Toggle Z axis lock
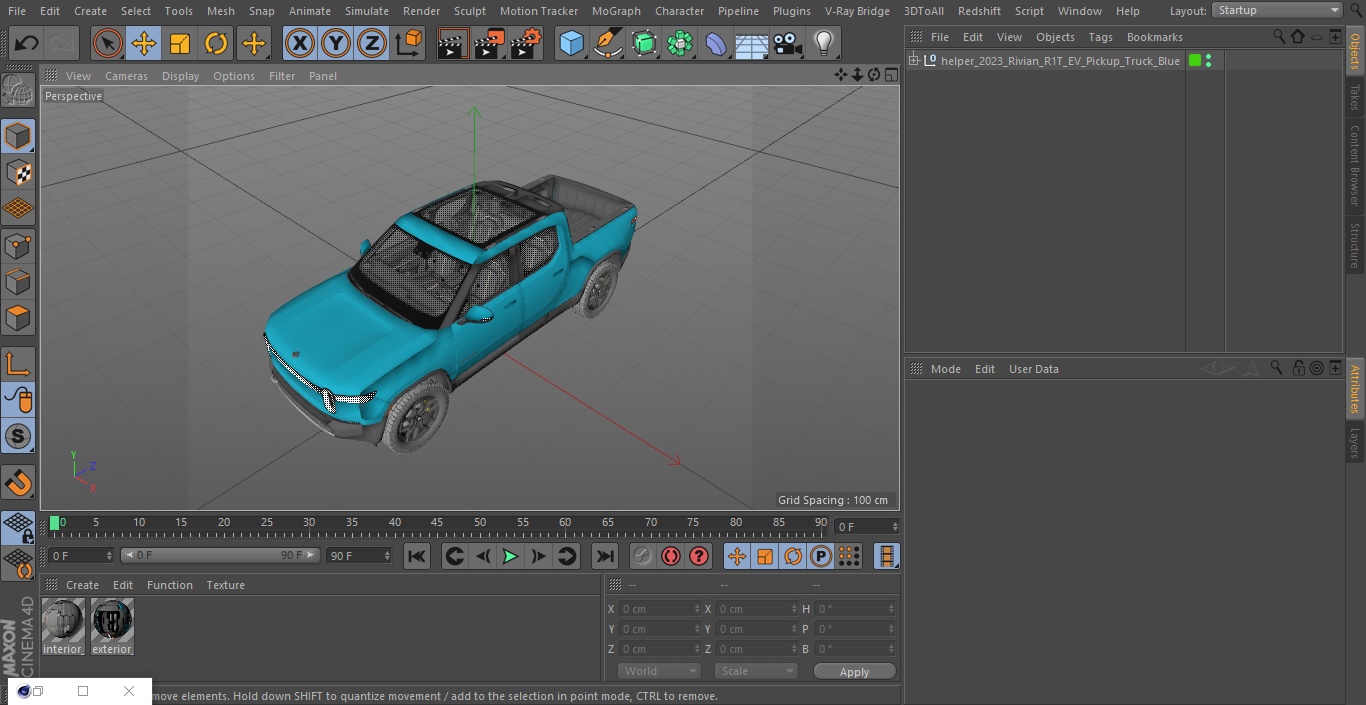This screenshot has height=705, width=1366. tap(372, 43)
